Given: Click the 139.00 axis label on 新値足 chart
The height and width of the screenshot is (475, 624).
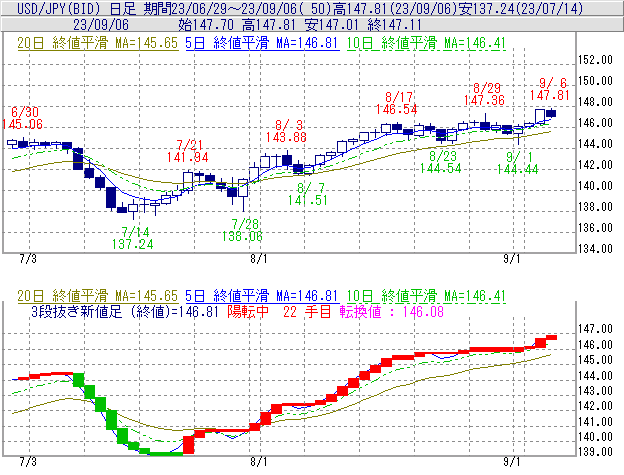Looking at the screenshot, I should pos(595,452).
